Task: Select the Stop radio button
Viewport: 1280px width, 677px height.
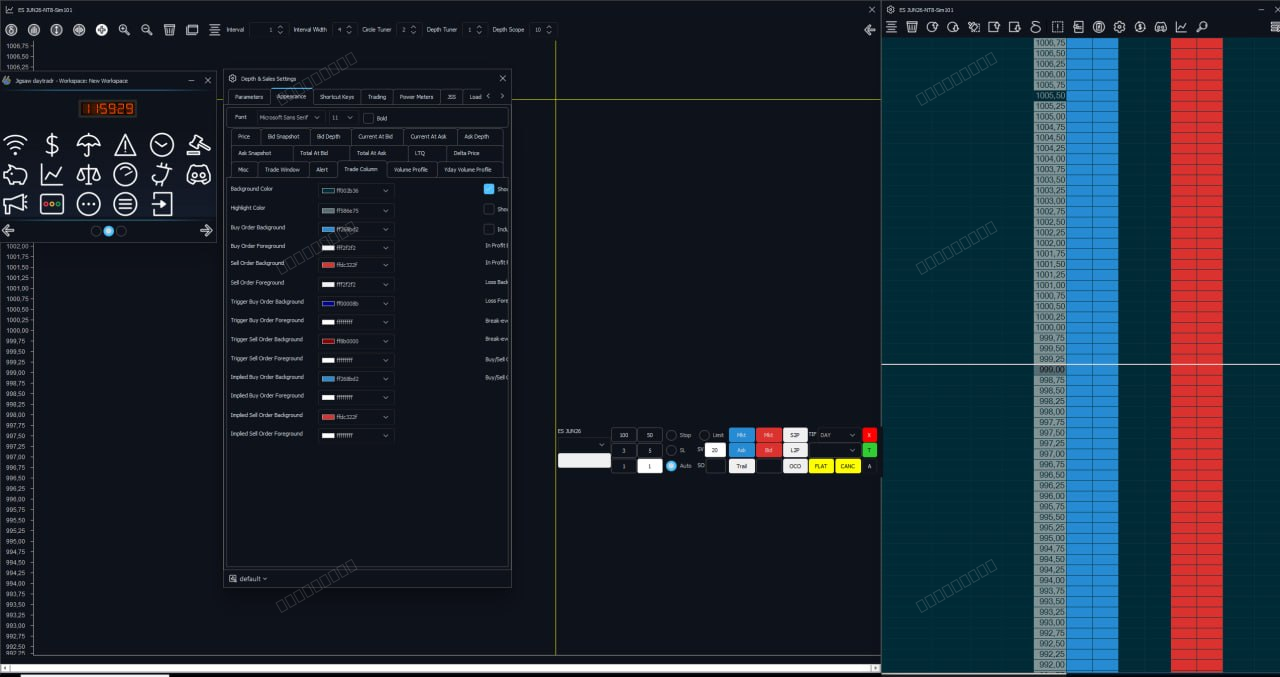Action: coord(671,435)
